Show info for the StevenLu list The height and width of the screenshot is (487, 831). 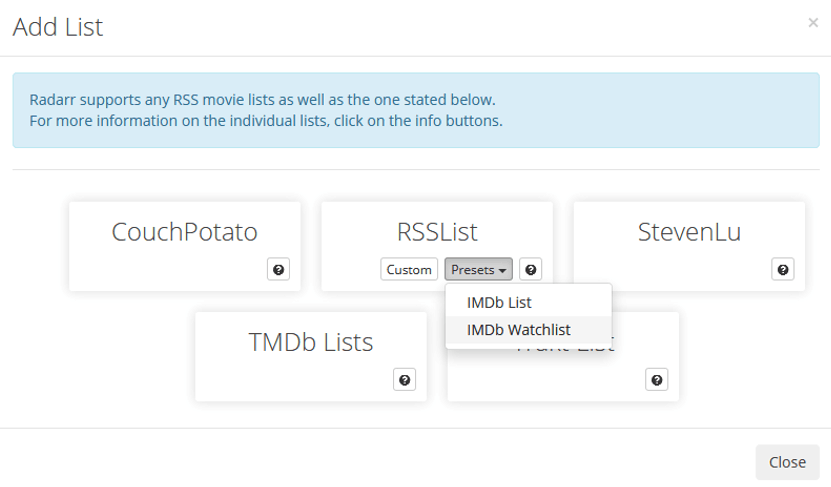pyautogui.click(x=783, y=269)
